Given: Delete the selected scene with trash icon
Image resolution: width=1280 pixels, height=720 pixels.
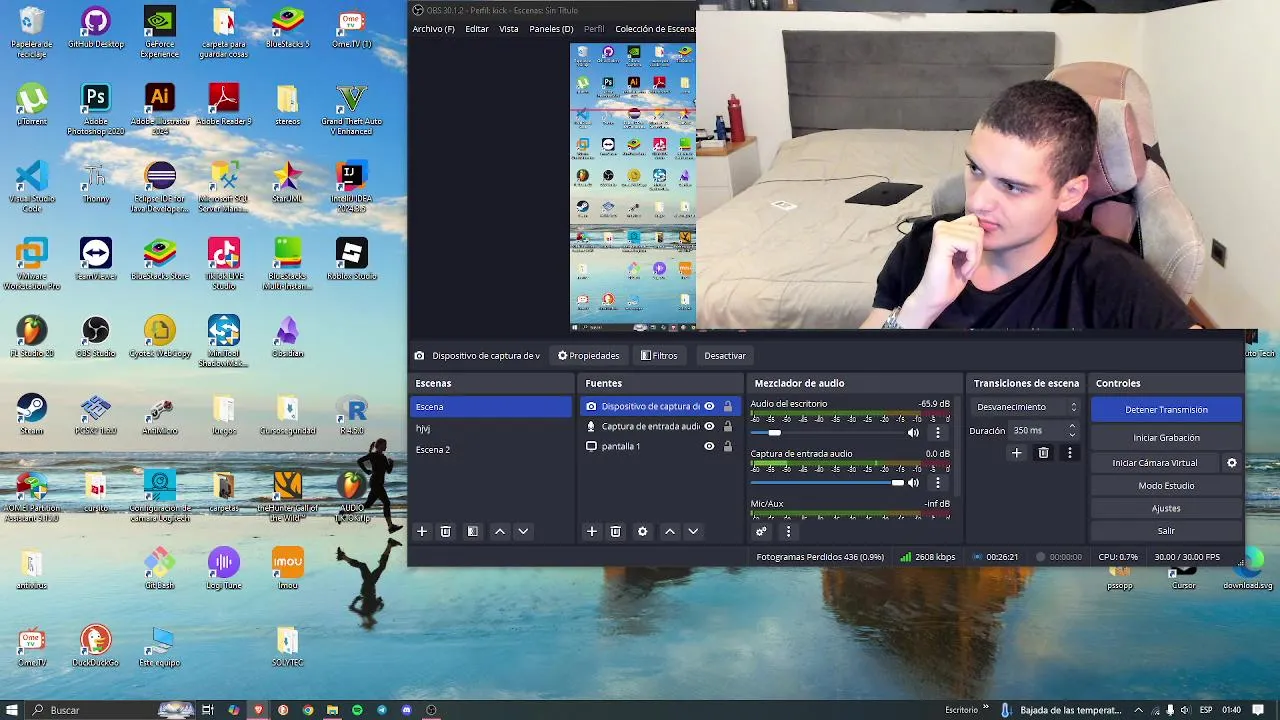Looking at the screenshot, I should coord(446,532).
